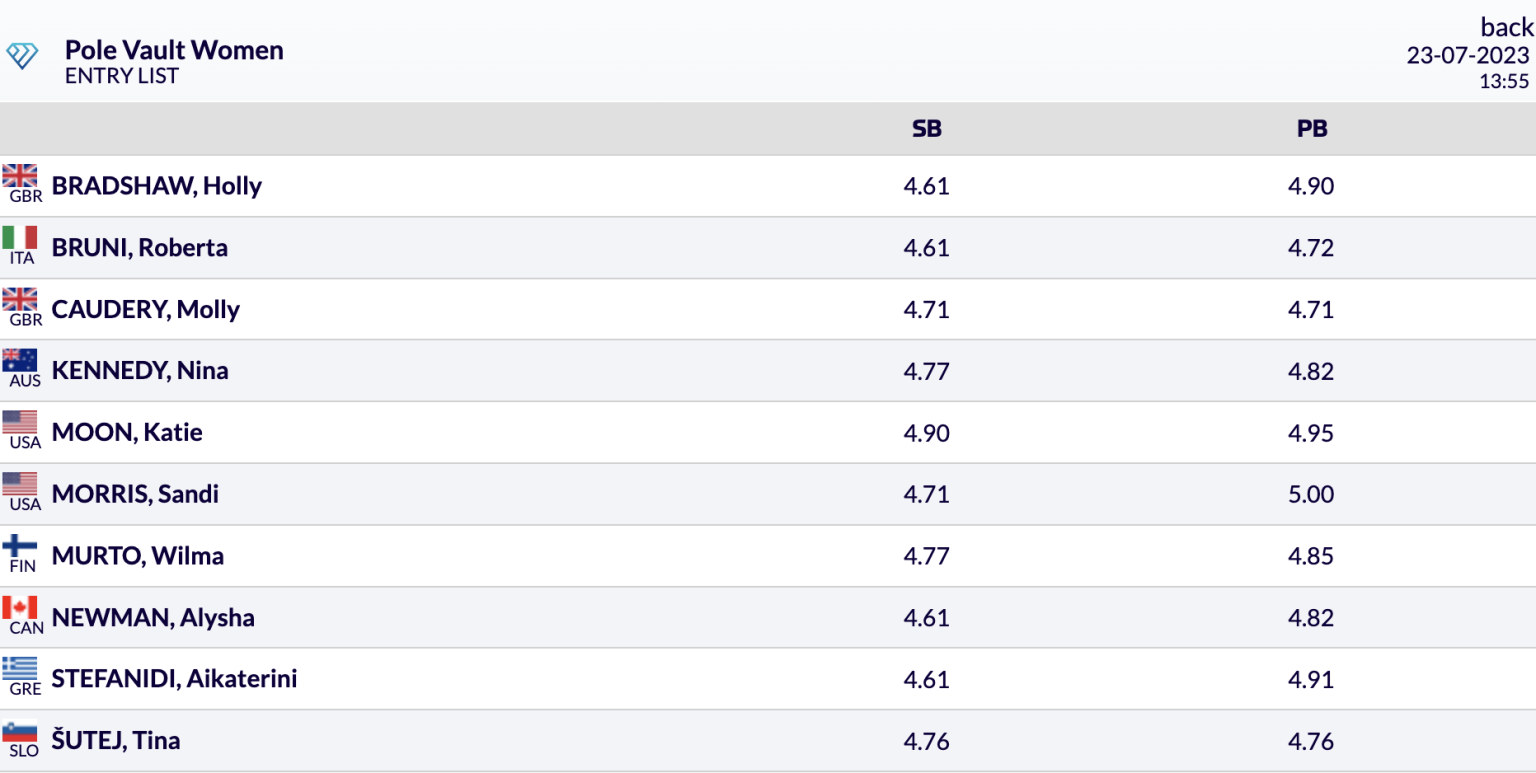The height and width of the screenshot is (773, 1536).
Task: Click Nina Kennedy's 4.77 season best
Action: pos(926,371)
